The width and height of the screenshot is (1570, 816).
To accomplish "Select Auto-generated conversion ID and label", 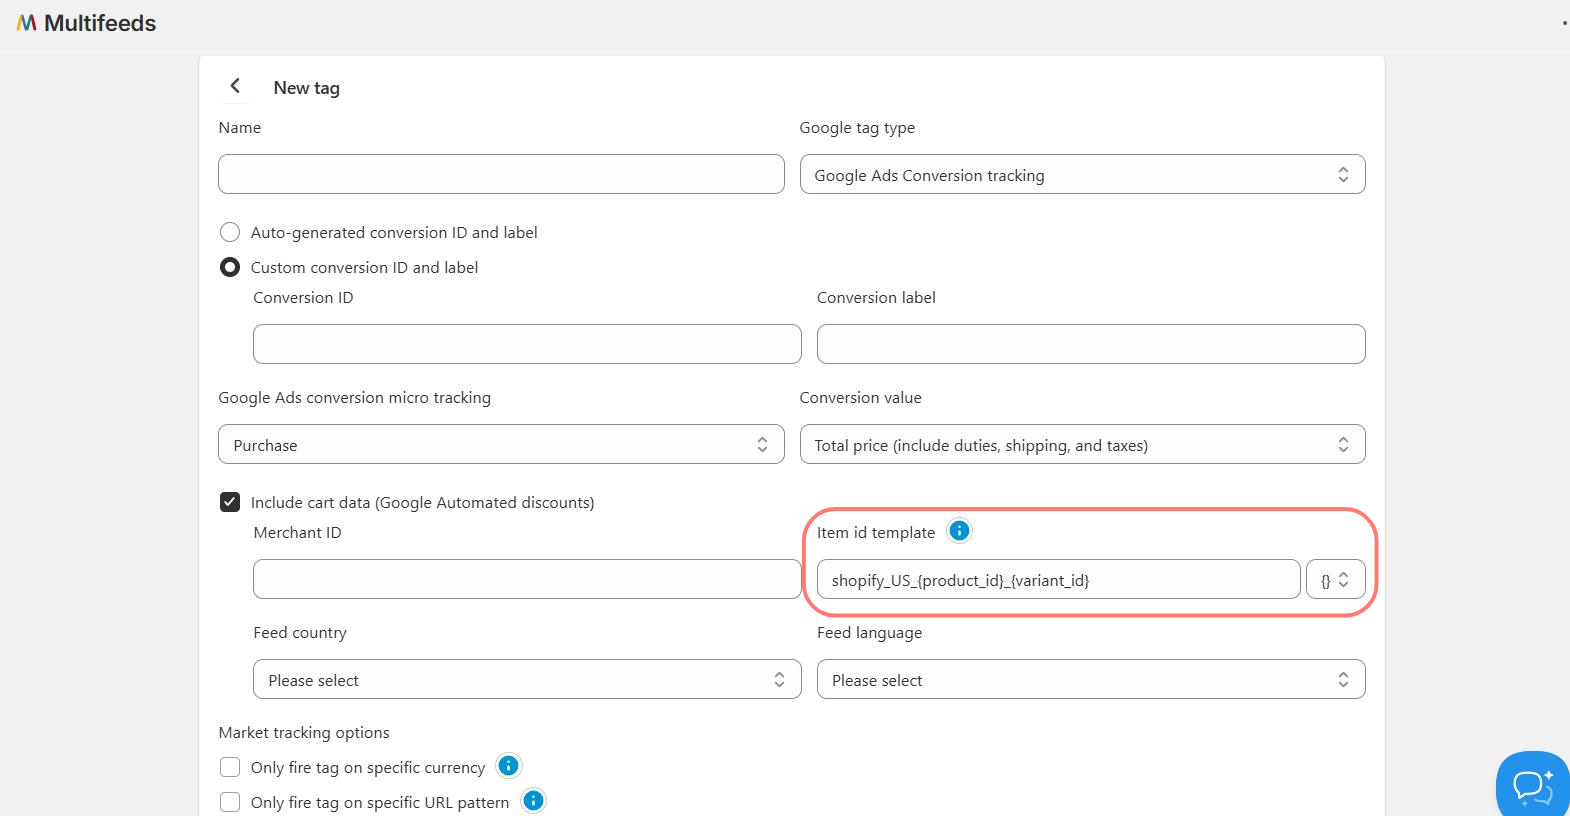I will (230, 232).
